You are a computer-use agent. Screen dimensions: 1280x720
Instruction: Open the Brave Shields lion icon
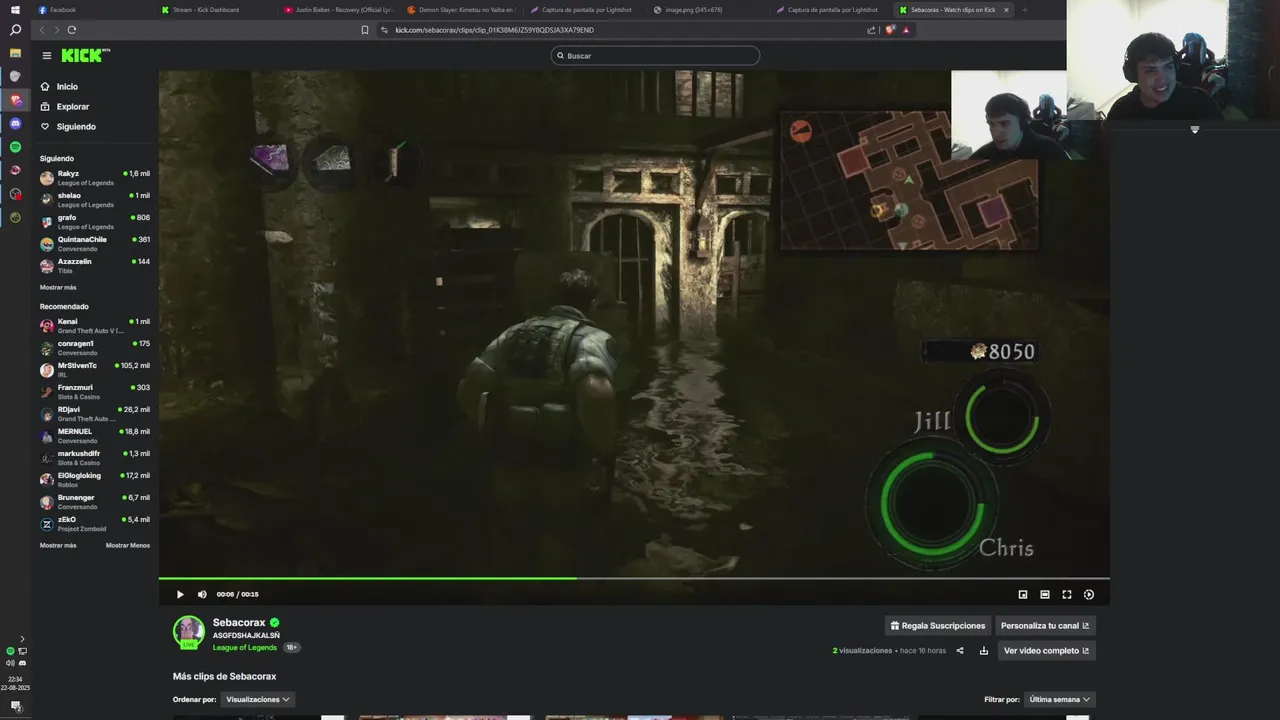click(x=890, y=30)
